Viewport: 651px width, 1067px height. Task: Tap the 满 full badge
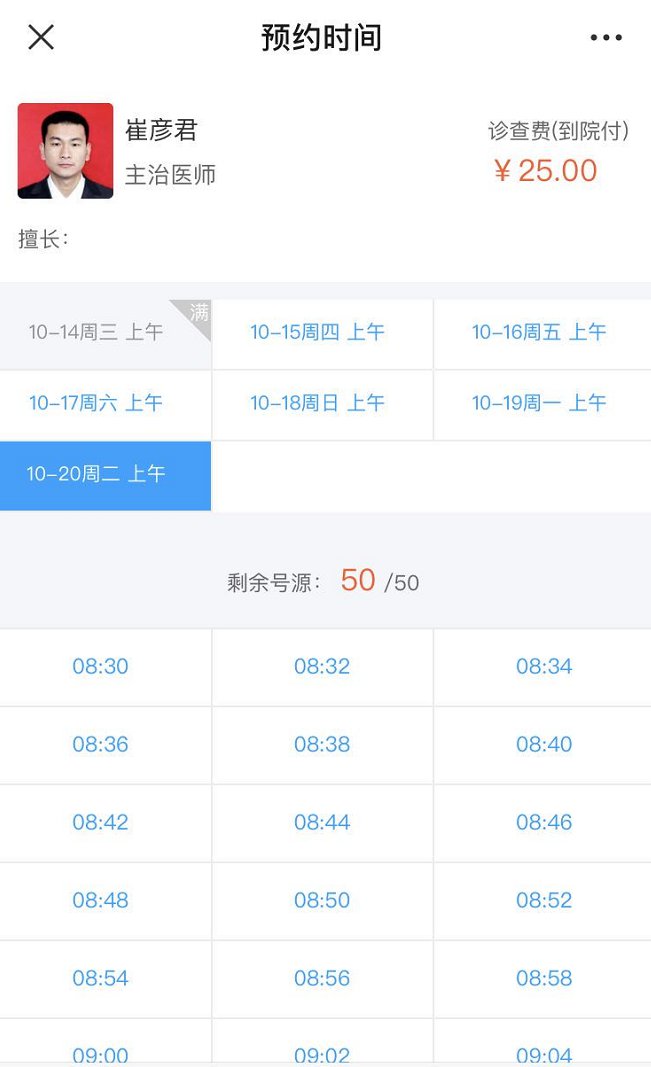198,312
